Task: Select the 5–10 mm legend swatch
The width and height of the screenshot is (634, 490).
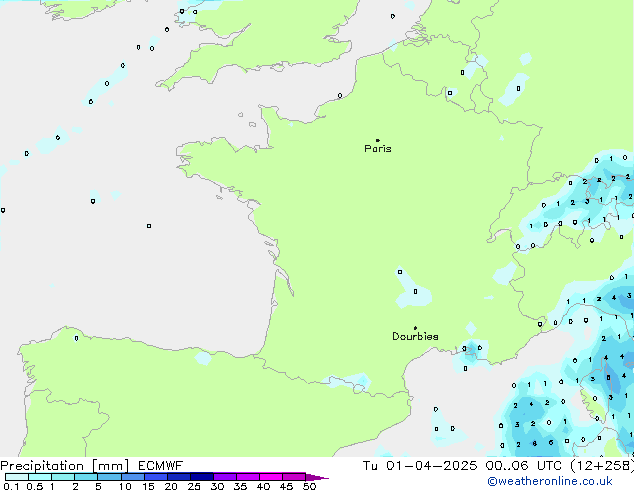Action: click(109, 477)
